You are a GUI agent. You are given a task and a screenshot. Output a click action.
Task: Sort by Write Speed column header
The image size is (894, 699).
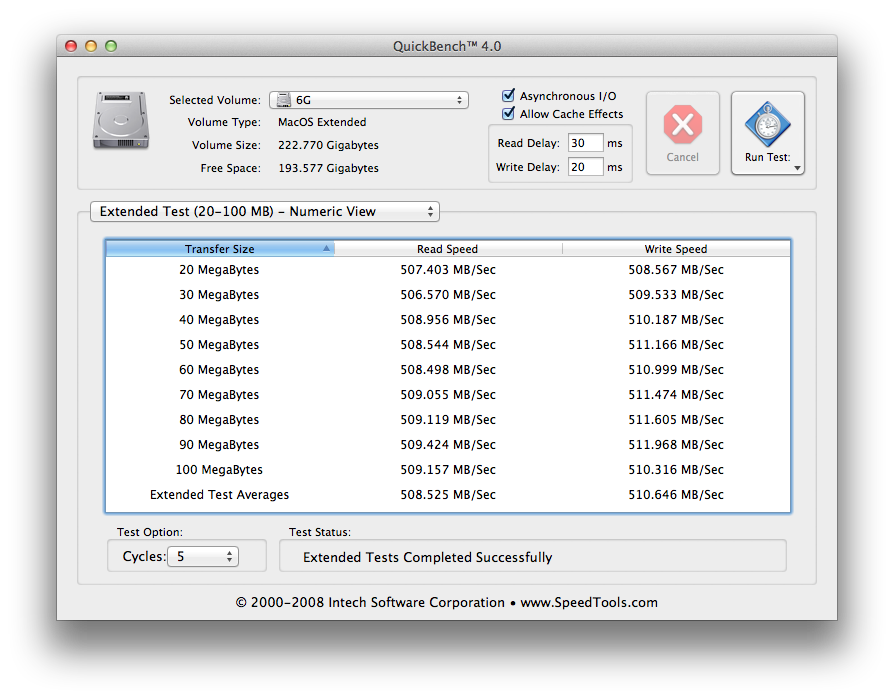point(676,249)
